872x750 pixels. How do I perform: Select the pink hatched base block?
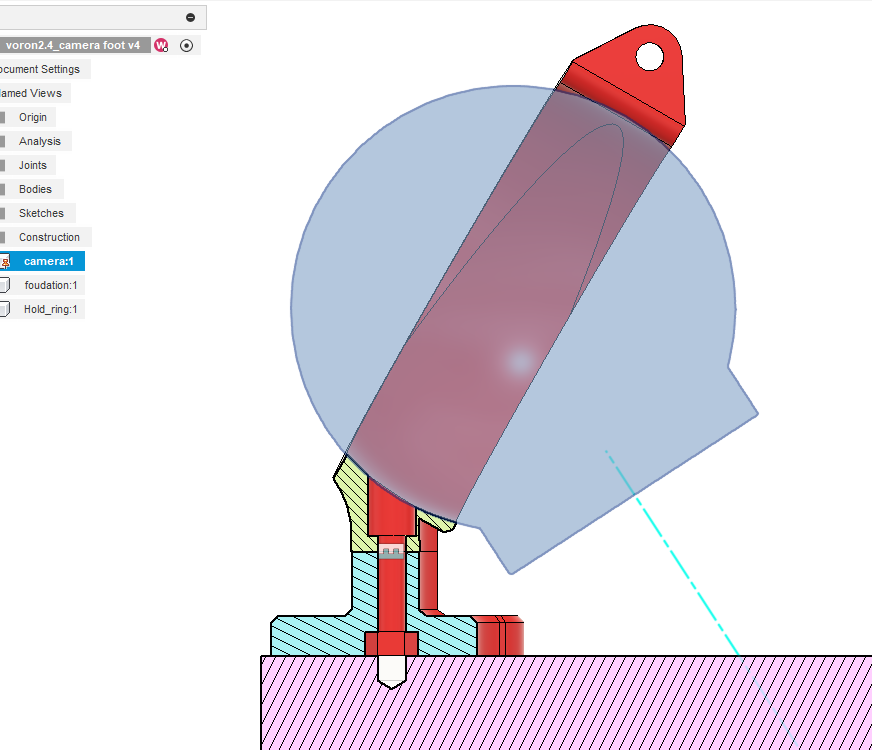(566, 703)
